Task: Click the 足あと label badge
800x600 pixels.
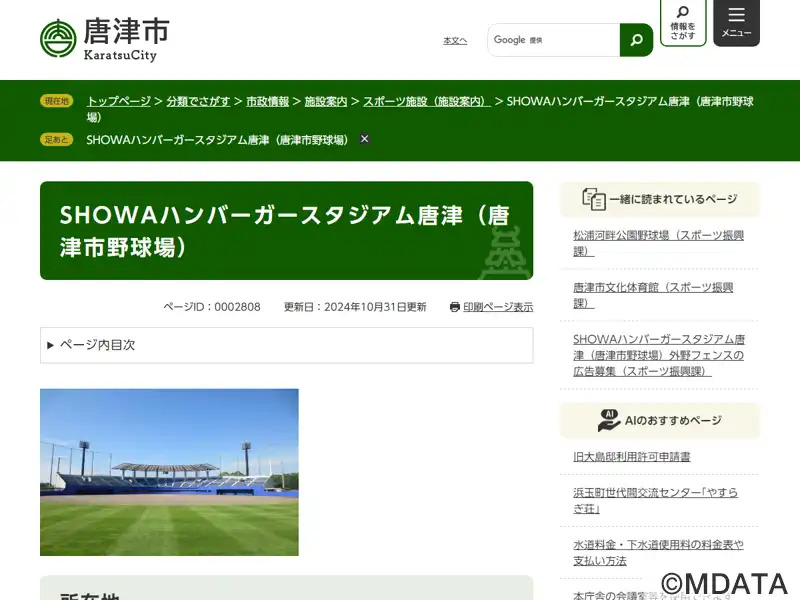Action: tap(57, 139)
